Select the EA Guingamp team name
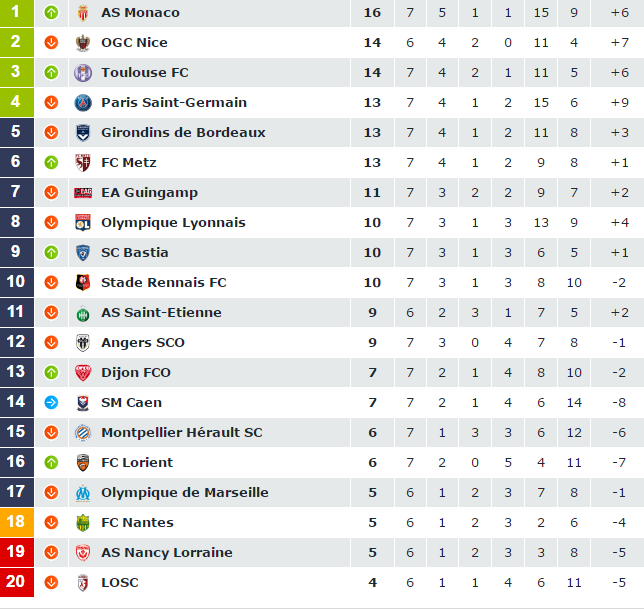 150,193
